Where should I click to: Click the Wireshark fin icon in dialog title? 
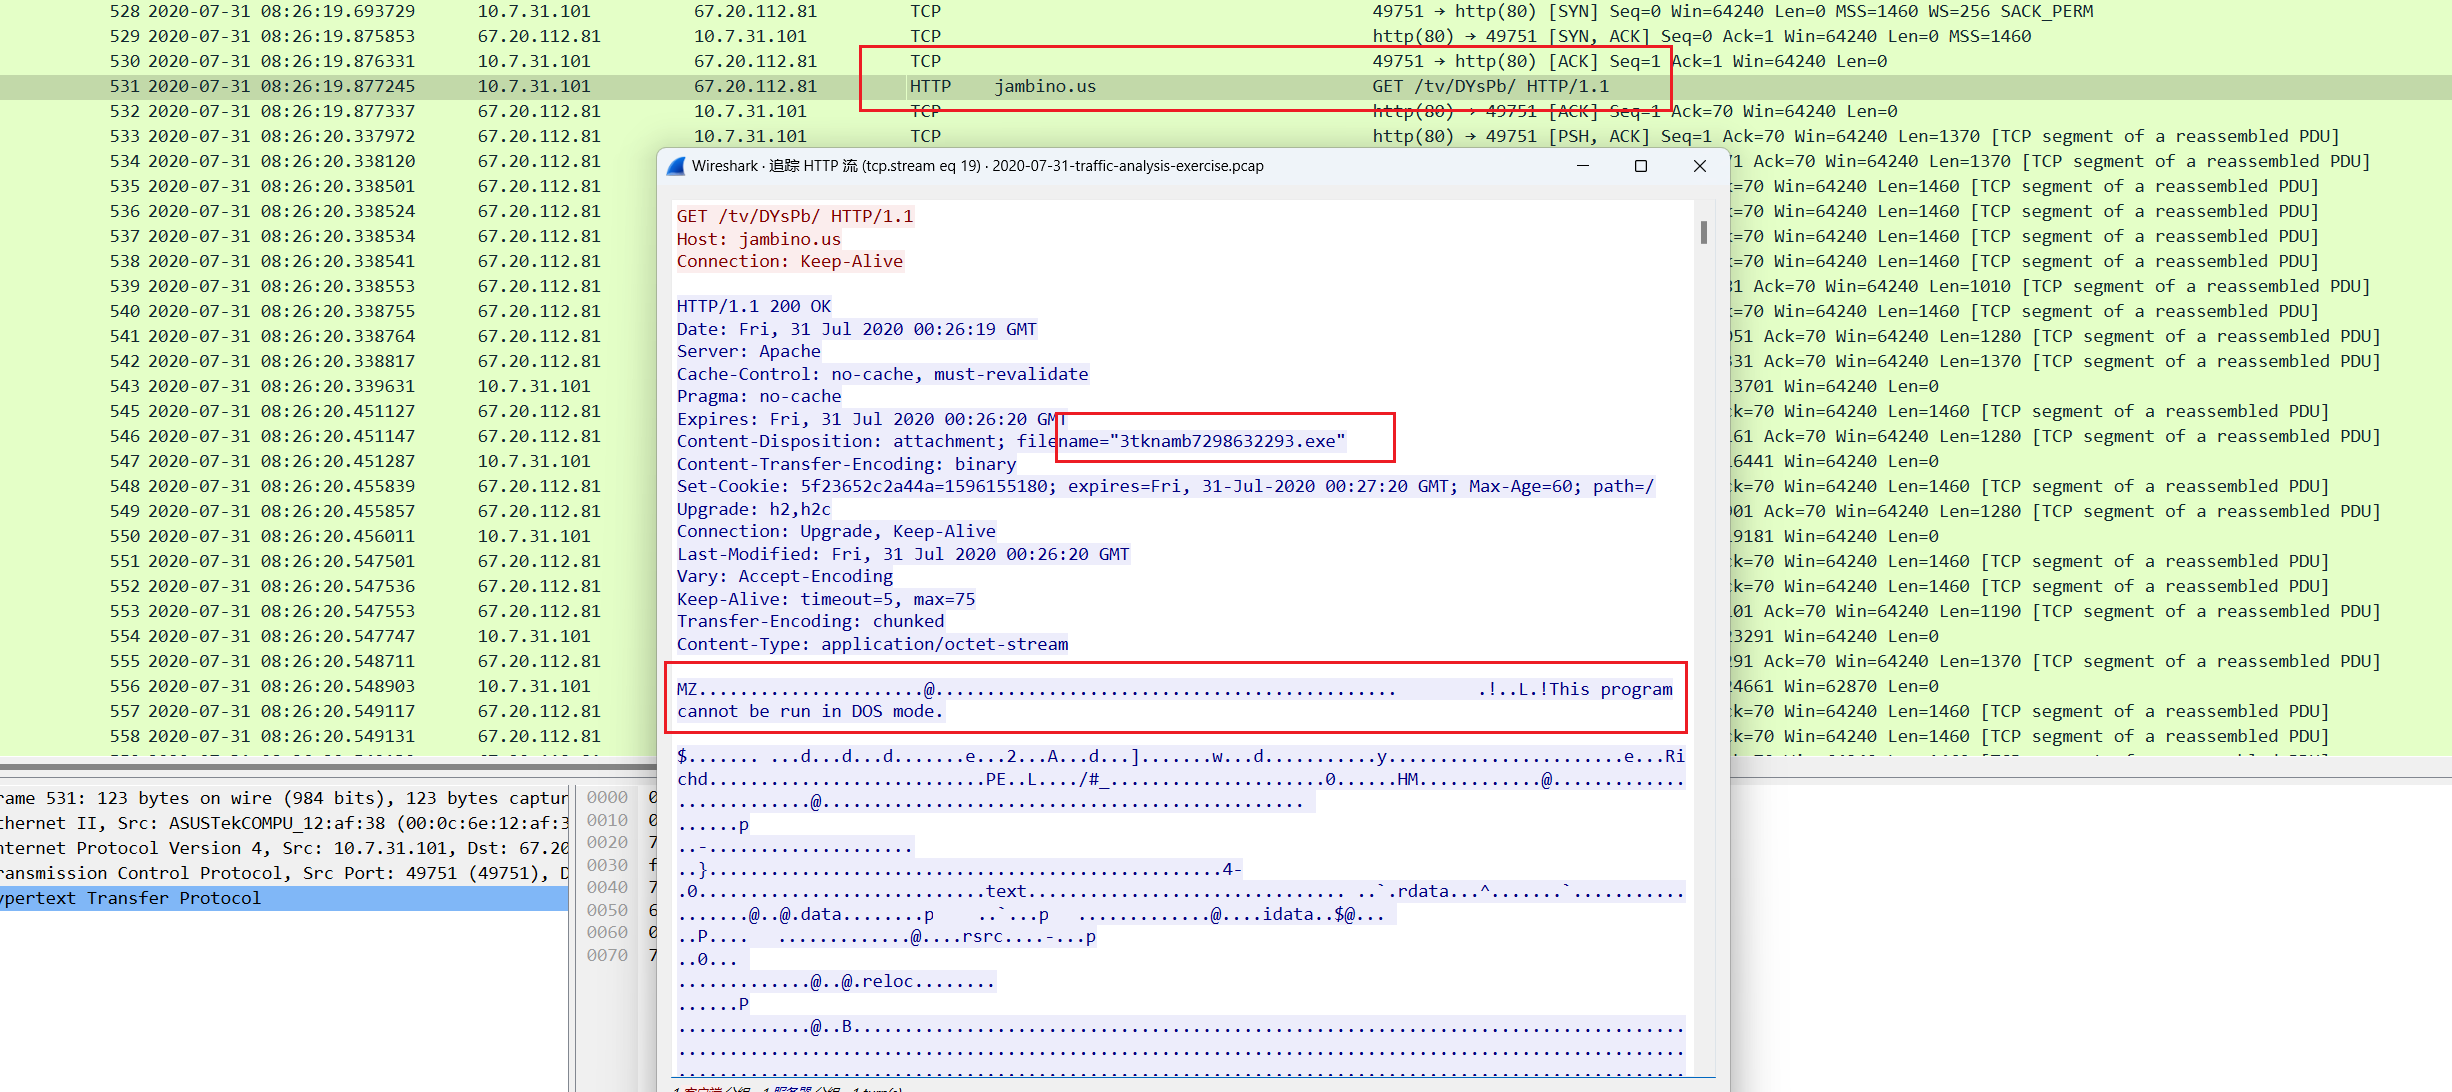[x=676, y=166]
